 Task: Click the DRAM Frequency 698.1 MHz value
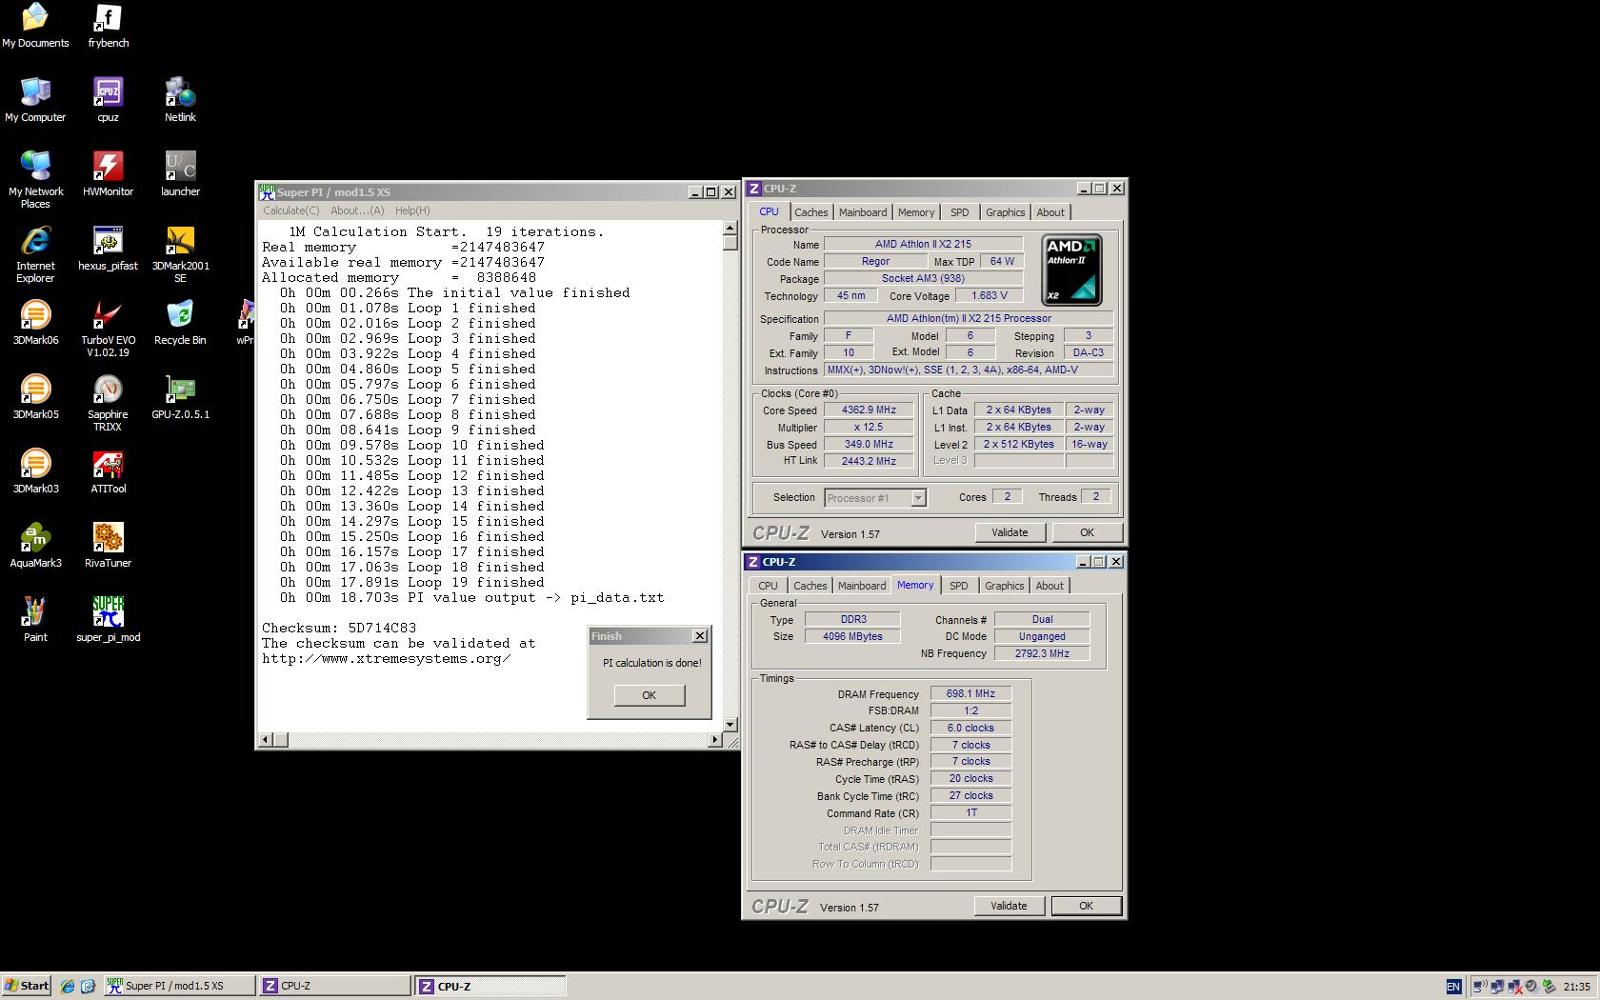970,693
